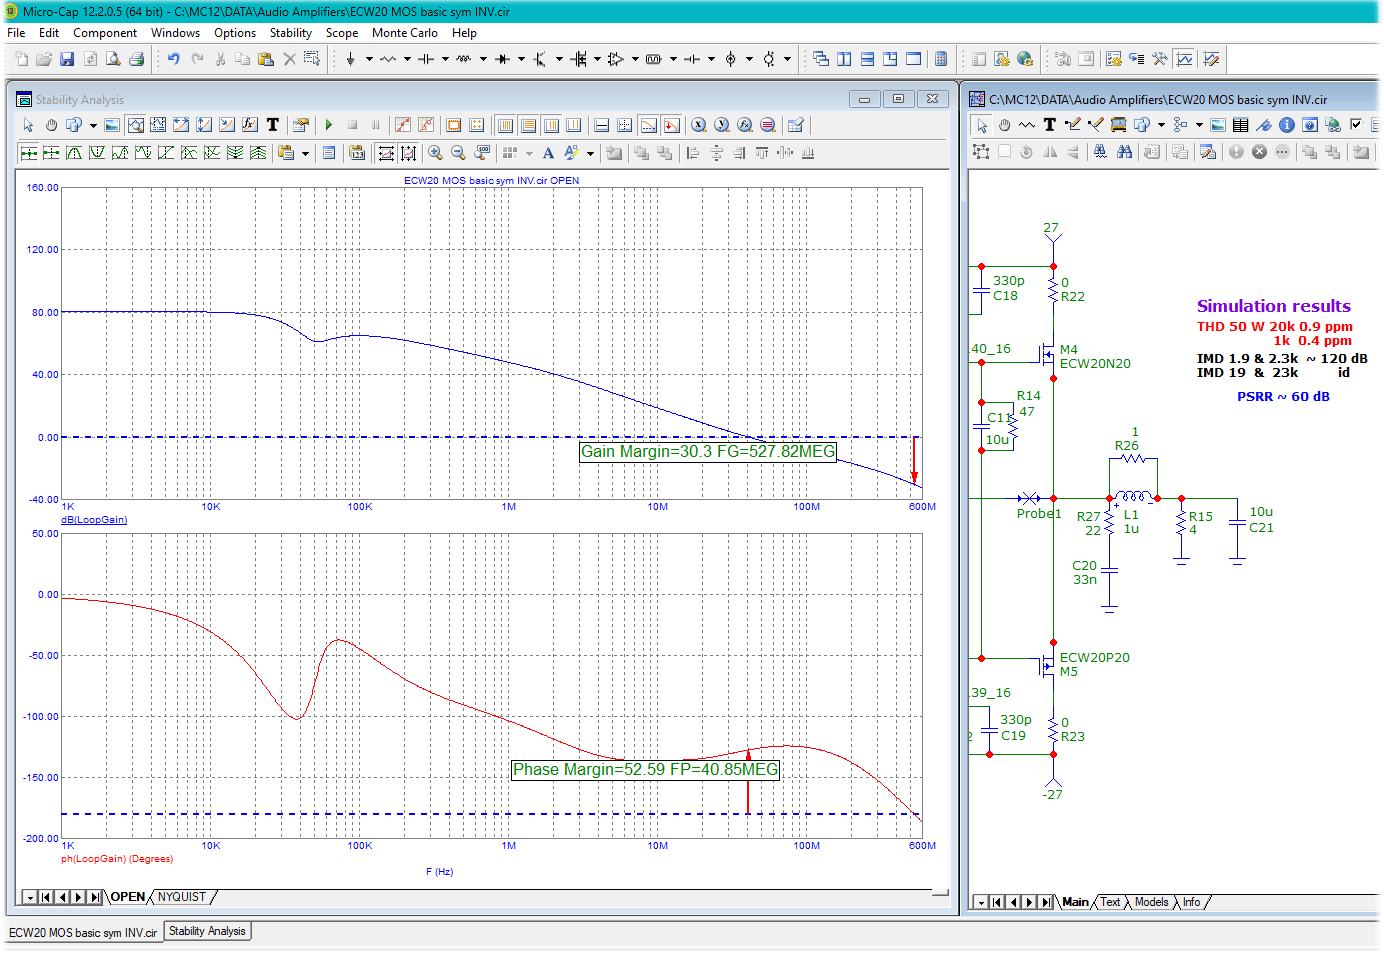Screen dimensions: 1384x954
Task: Open the resistor component dropdown arrow
Action: (407, 59)
